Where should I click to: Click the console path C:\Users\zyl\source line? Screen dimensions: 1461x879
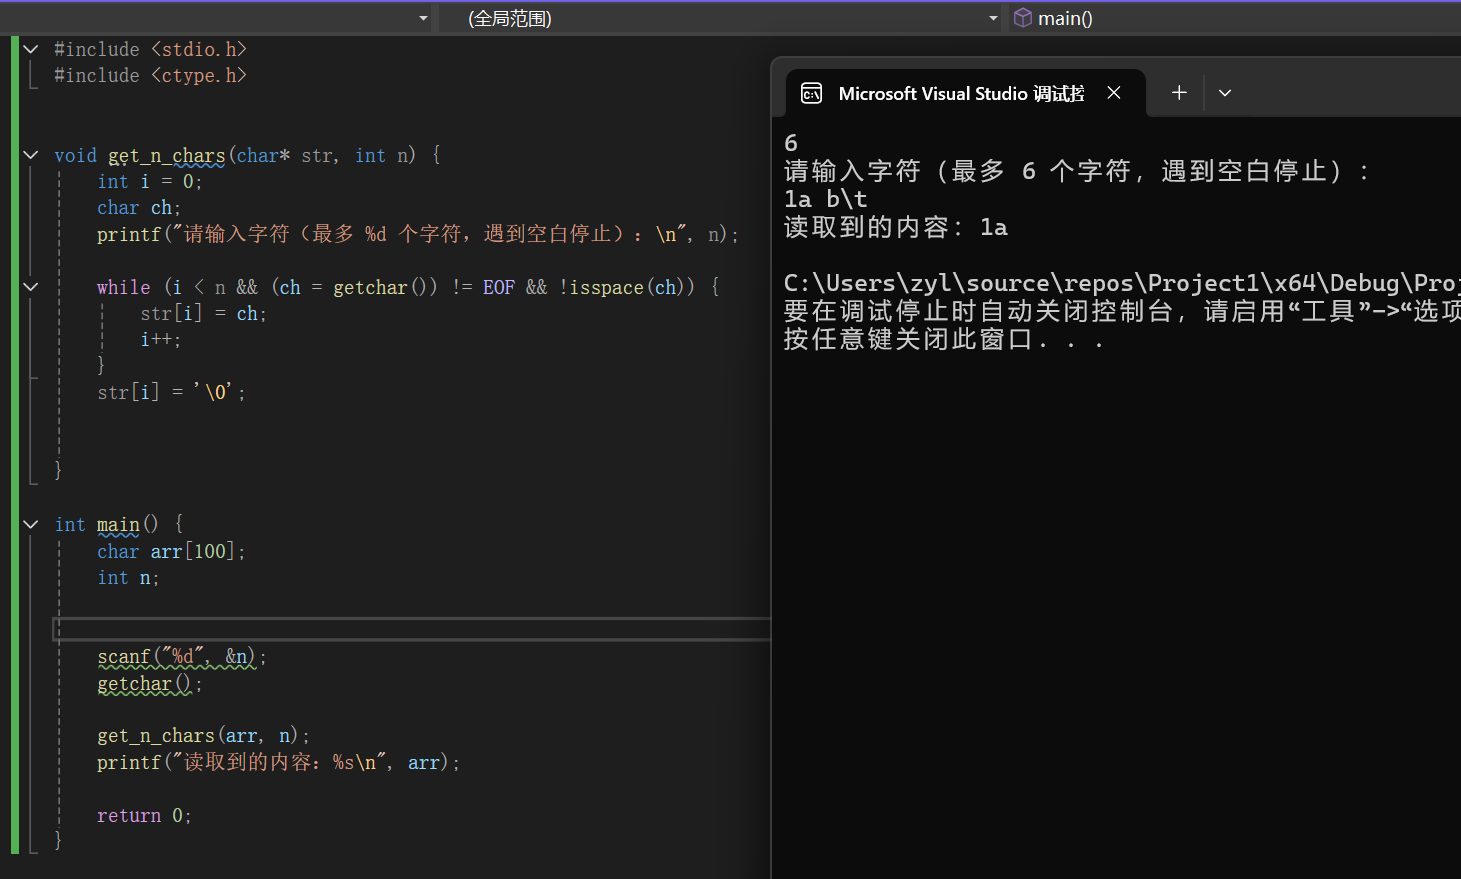pyautogui.click(x=1122, y=283)
